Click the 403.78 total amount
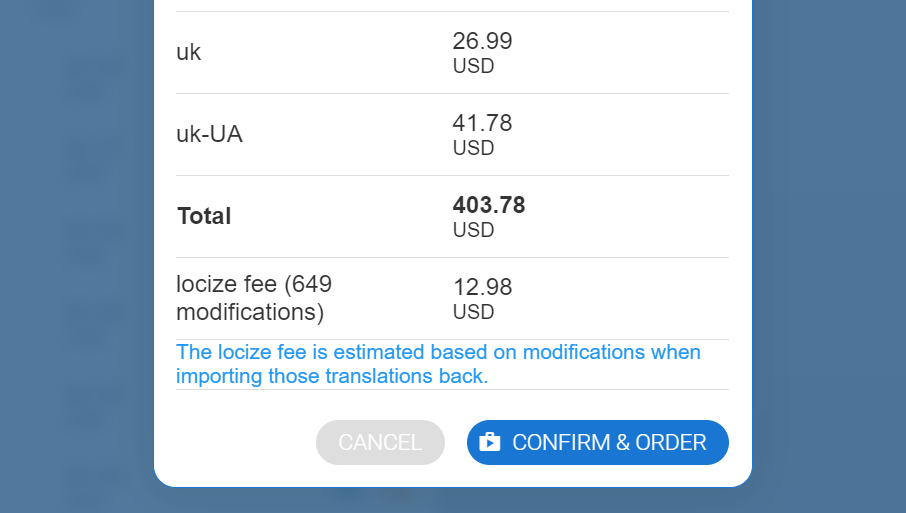The width and height of the screenshot is (906, 513). (x=489, y=205)
